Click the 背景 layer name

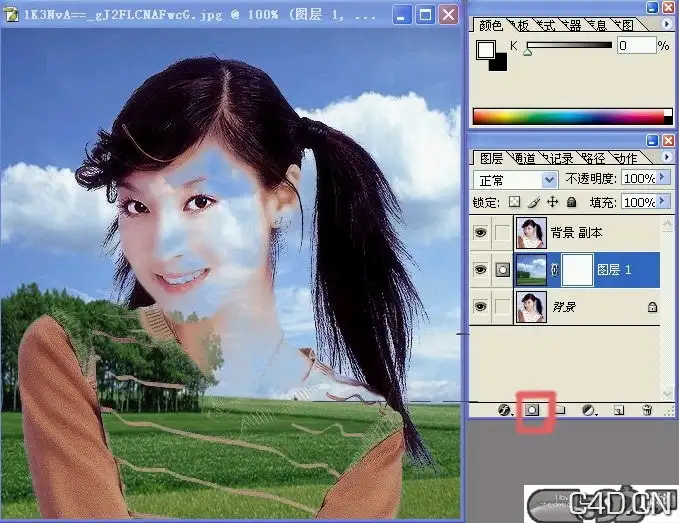[564, 307]
